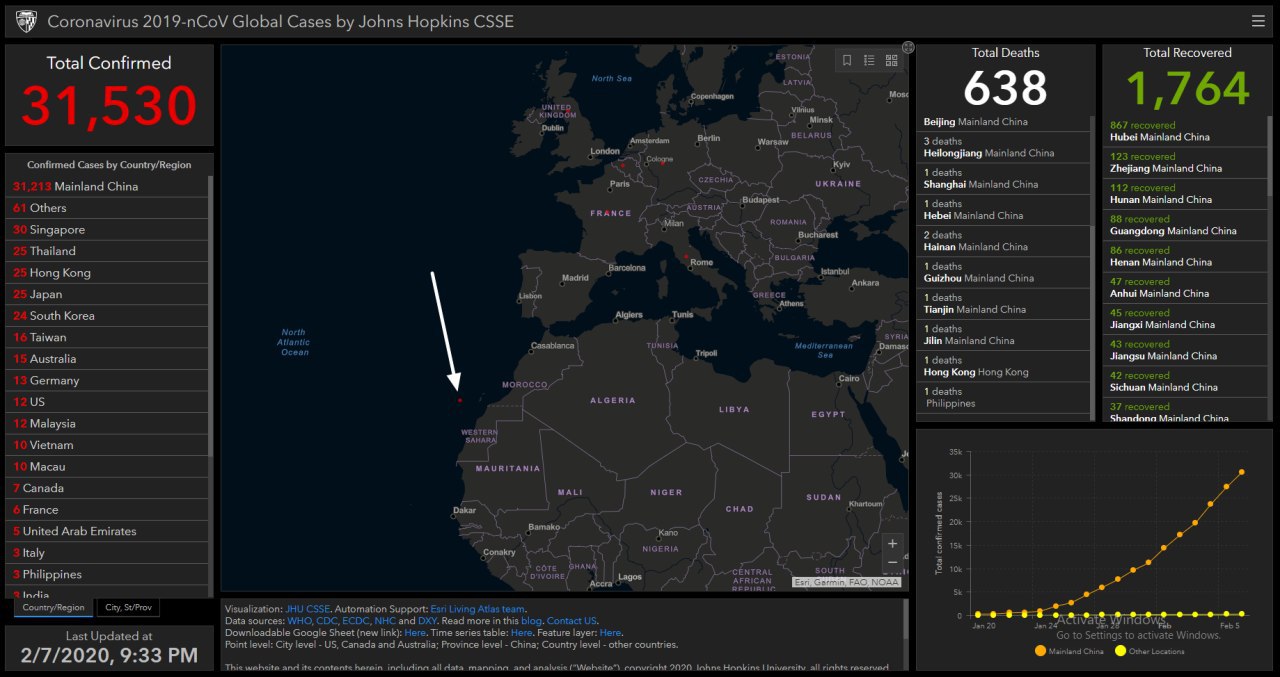Image resolution: width=1280 pixels, height=677 pixels.
Task: Select Malaysia in the country list
Action: pyautogui.click(x=108, y=424)
